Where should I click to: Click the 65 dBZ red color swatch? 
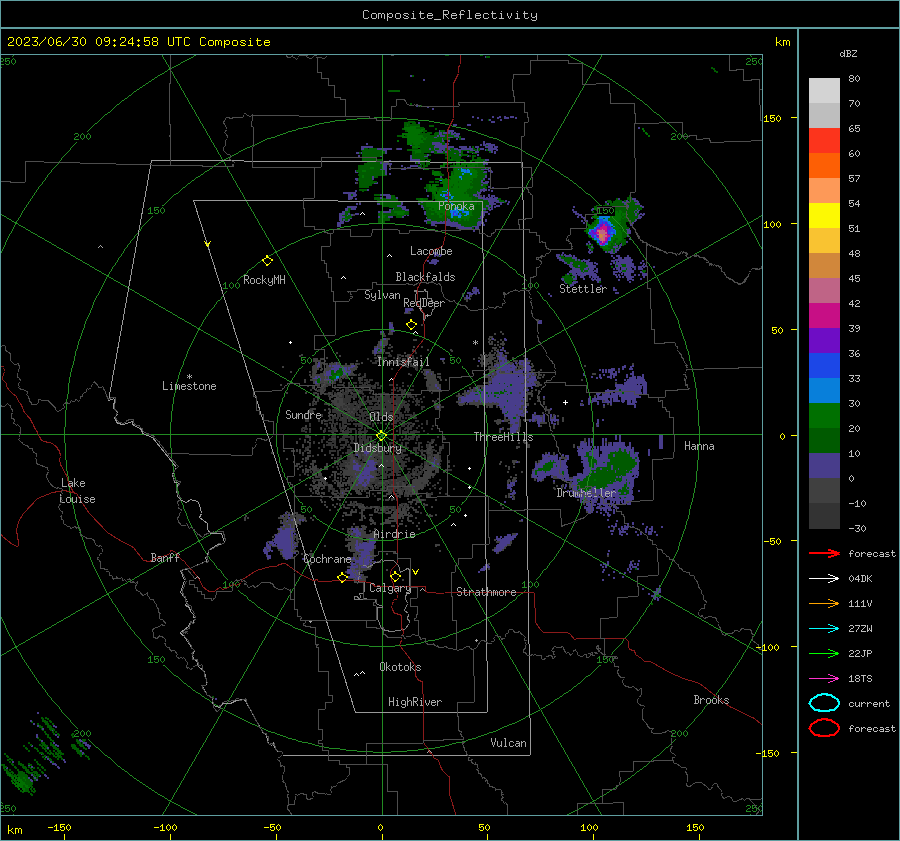824,140
